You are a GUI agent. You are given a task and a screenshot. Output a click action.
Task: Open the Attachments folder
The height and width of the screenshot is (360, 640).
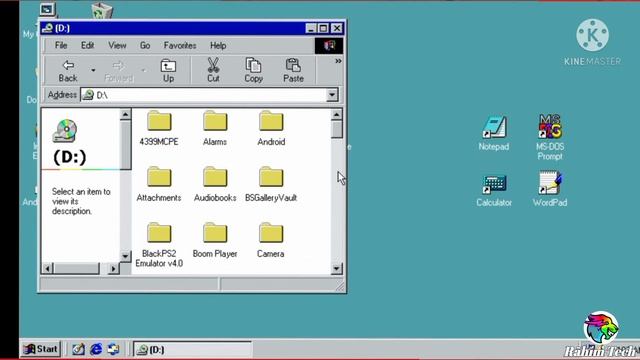click(x=159, y=184)
